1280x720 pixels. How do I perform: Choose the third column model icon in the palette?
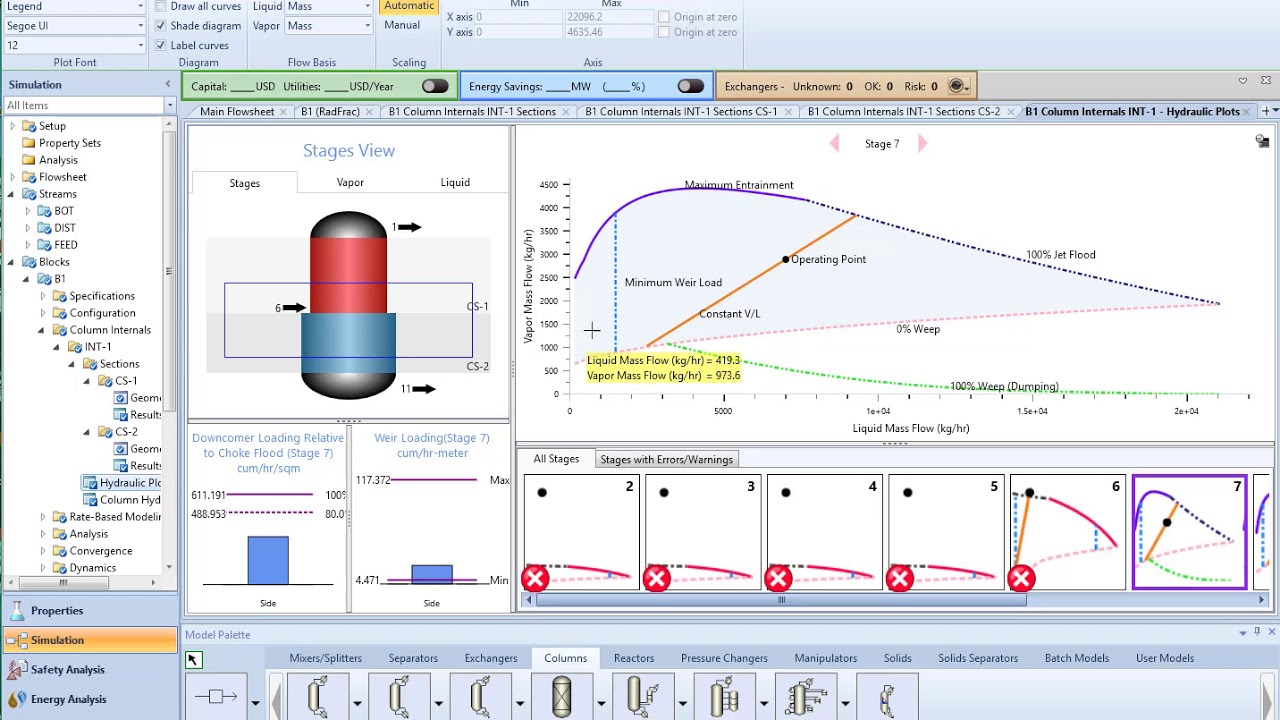[480, 697]
